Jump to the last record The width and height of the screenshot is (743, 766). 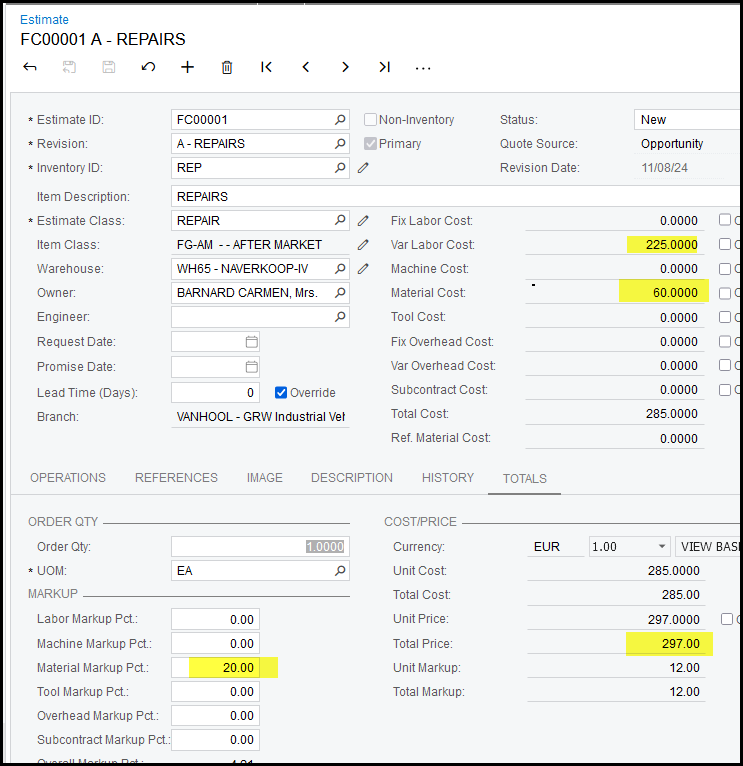tap(384, 67)
